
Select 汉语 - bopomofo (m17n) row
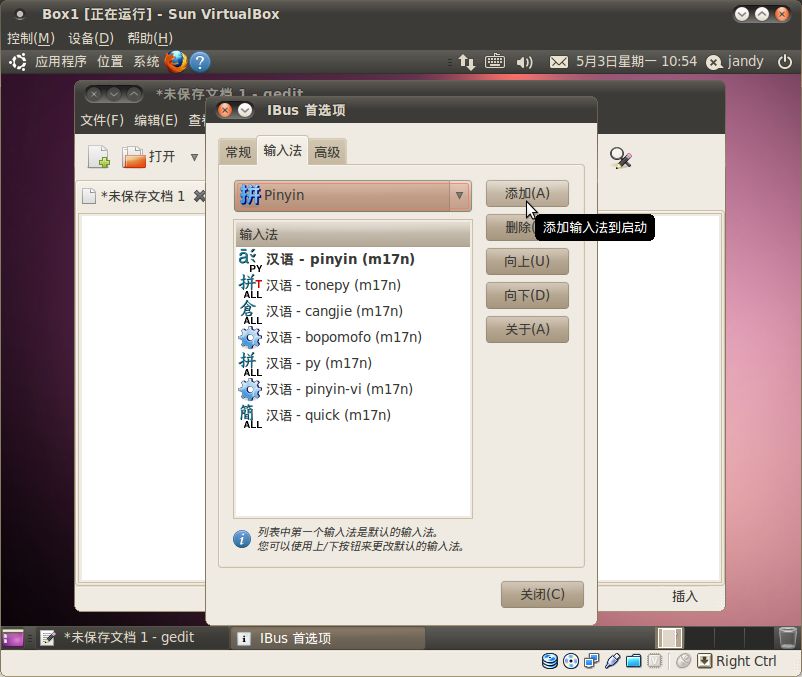coord(353,337)
